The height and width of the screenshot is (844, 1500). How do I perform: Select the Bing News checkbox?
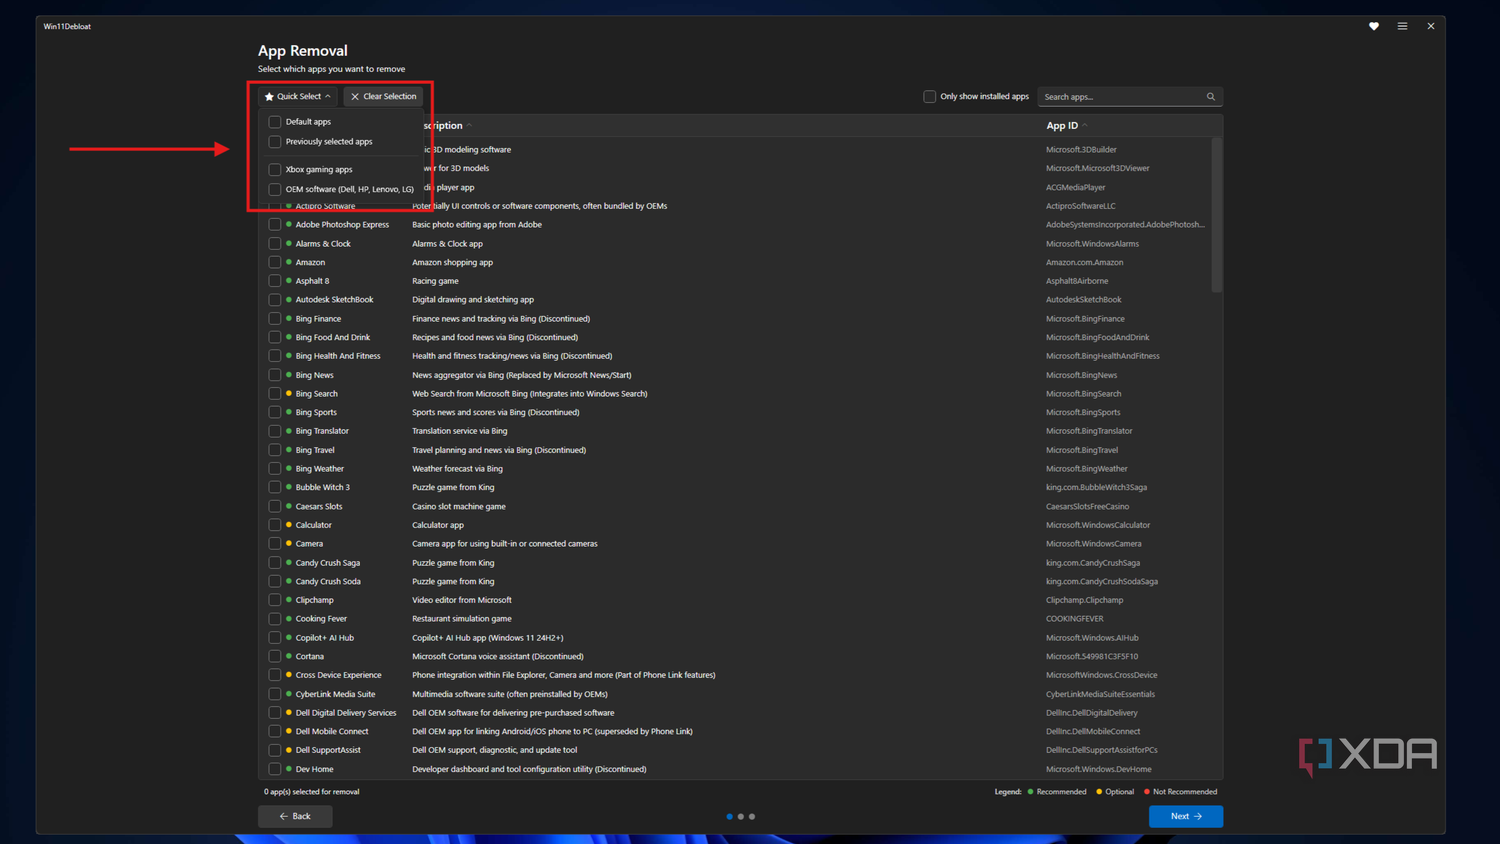(x=275, y=375)
